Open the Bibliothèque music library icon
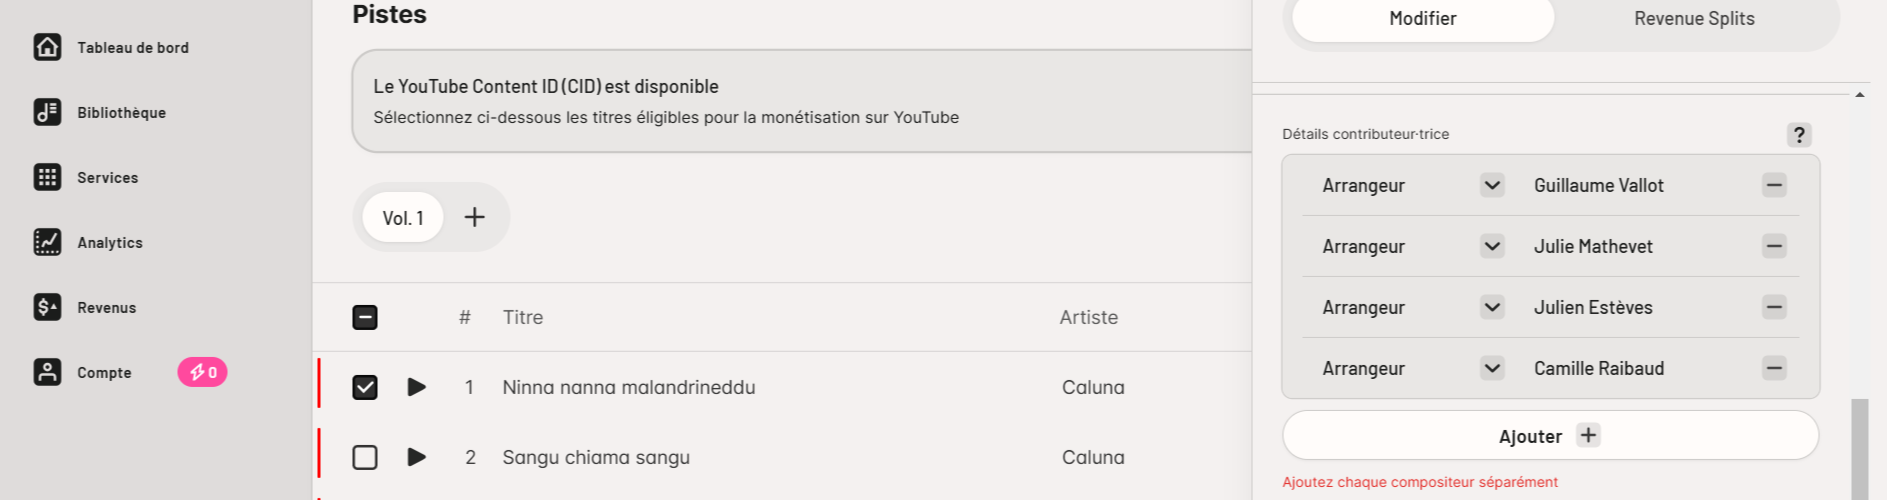Screen dimensions: 1887x500 [x=47, y=112]
